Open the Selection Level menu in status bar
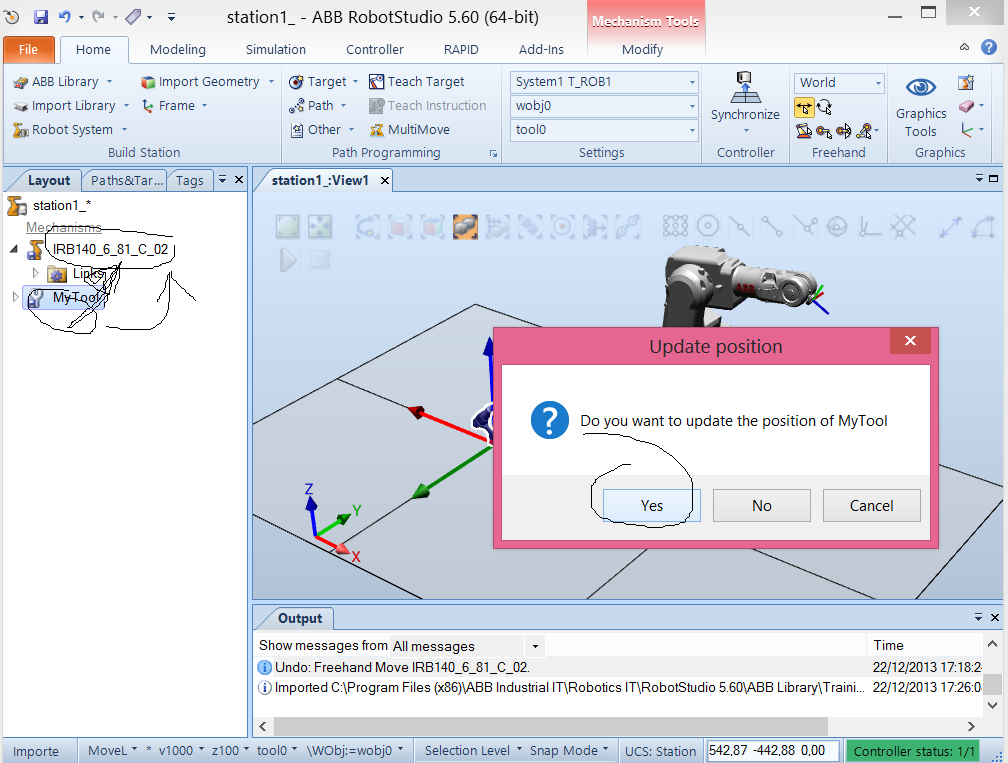The image size is (1008, 763). (473, 750)
